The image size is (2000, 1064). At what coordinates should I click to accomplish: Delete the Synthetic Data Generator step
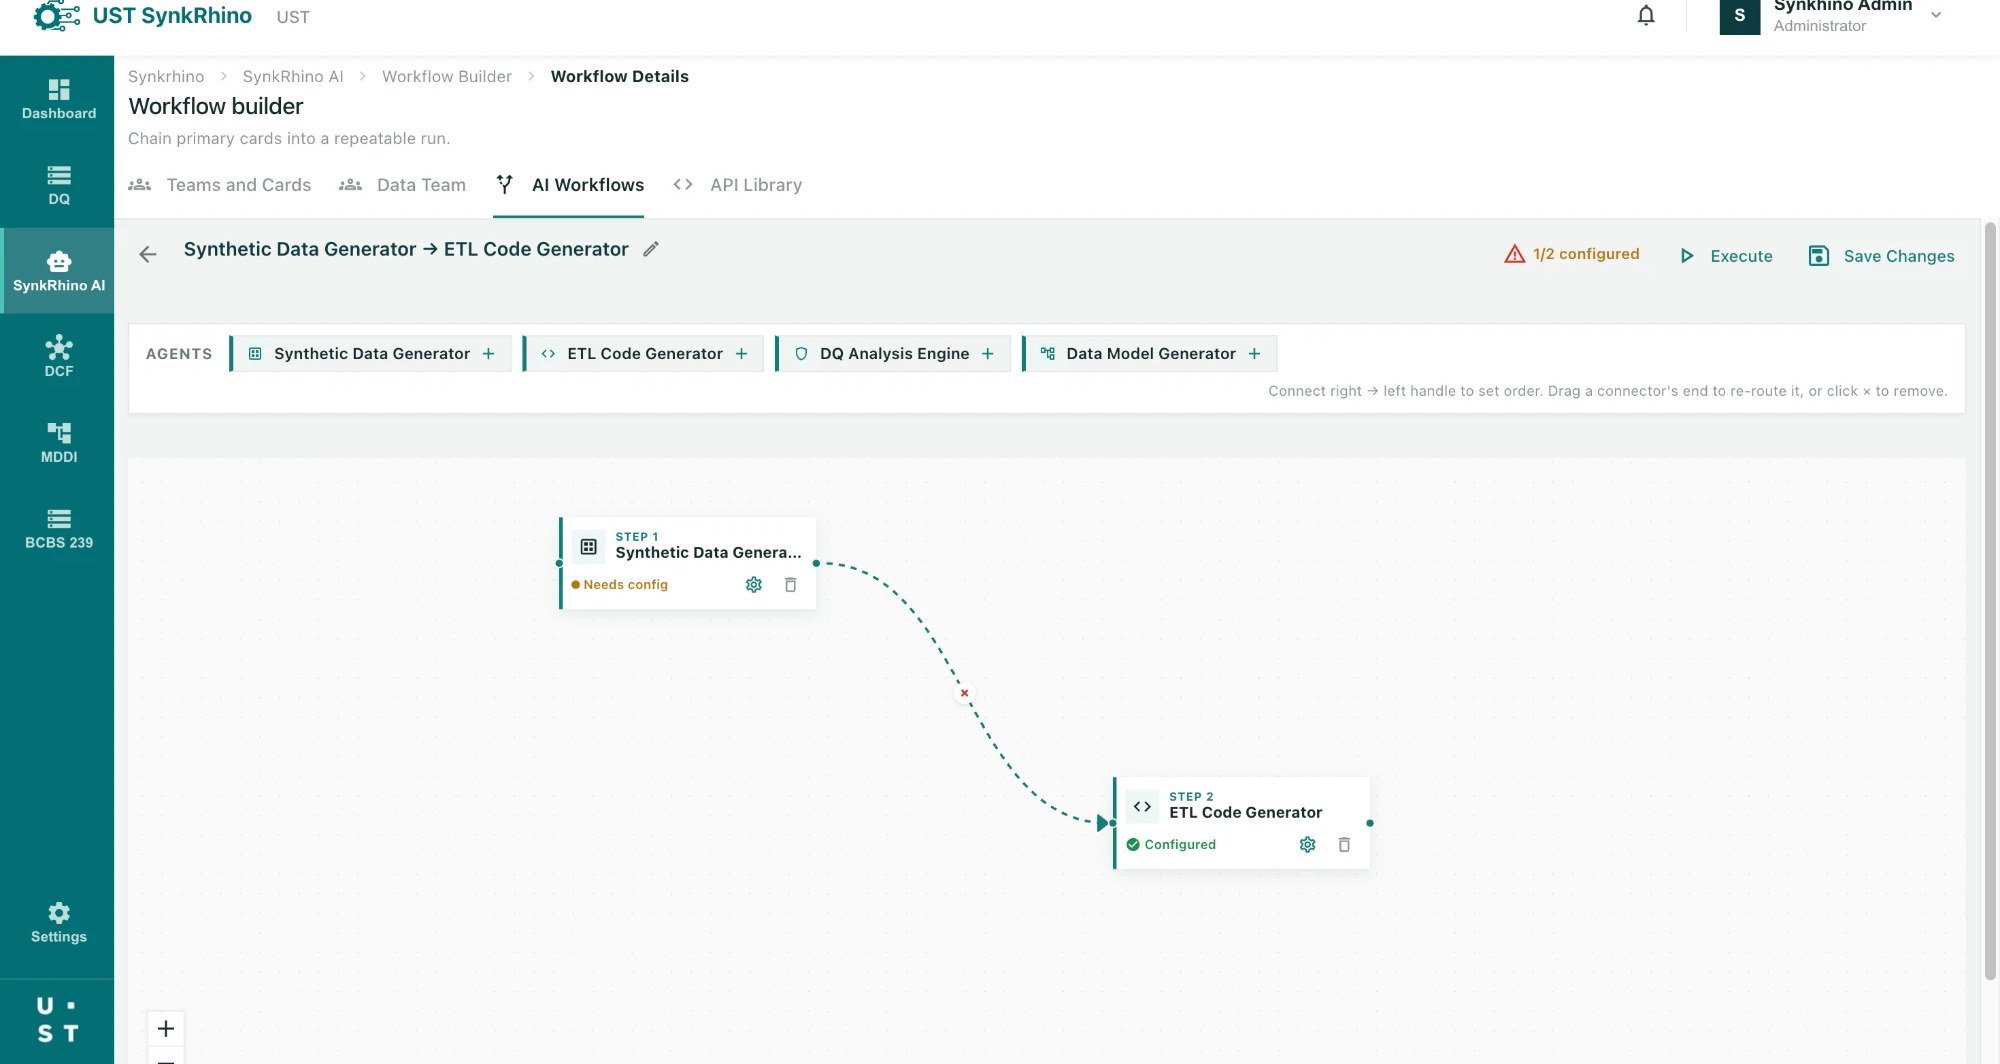pos(791,585)
